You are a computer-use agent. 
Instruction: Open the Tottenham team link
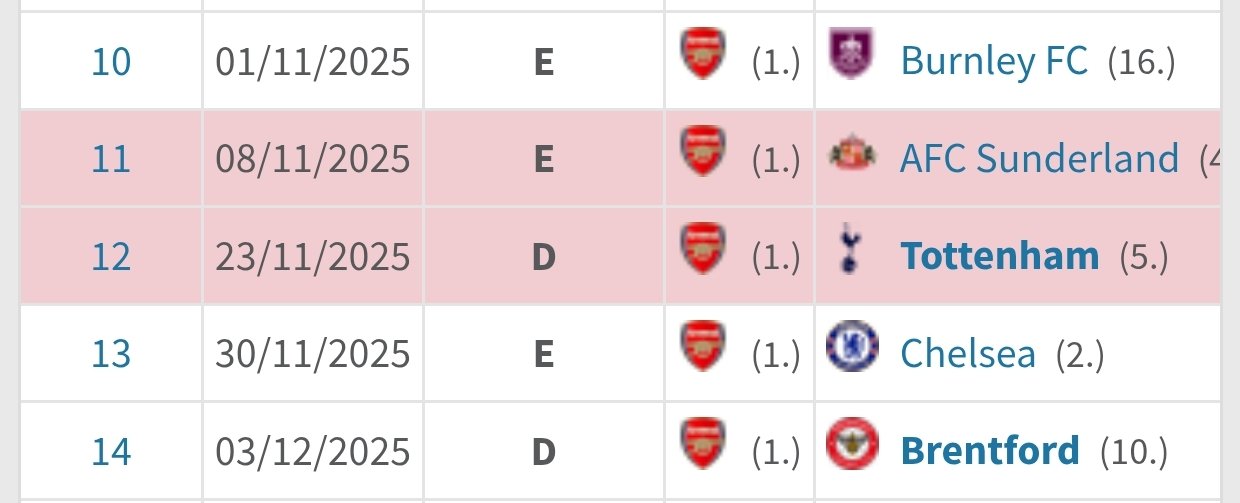[999, 257]
